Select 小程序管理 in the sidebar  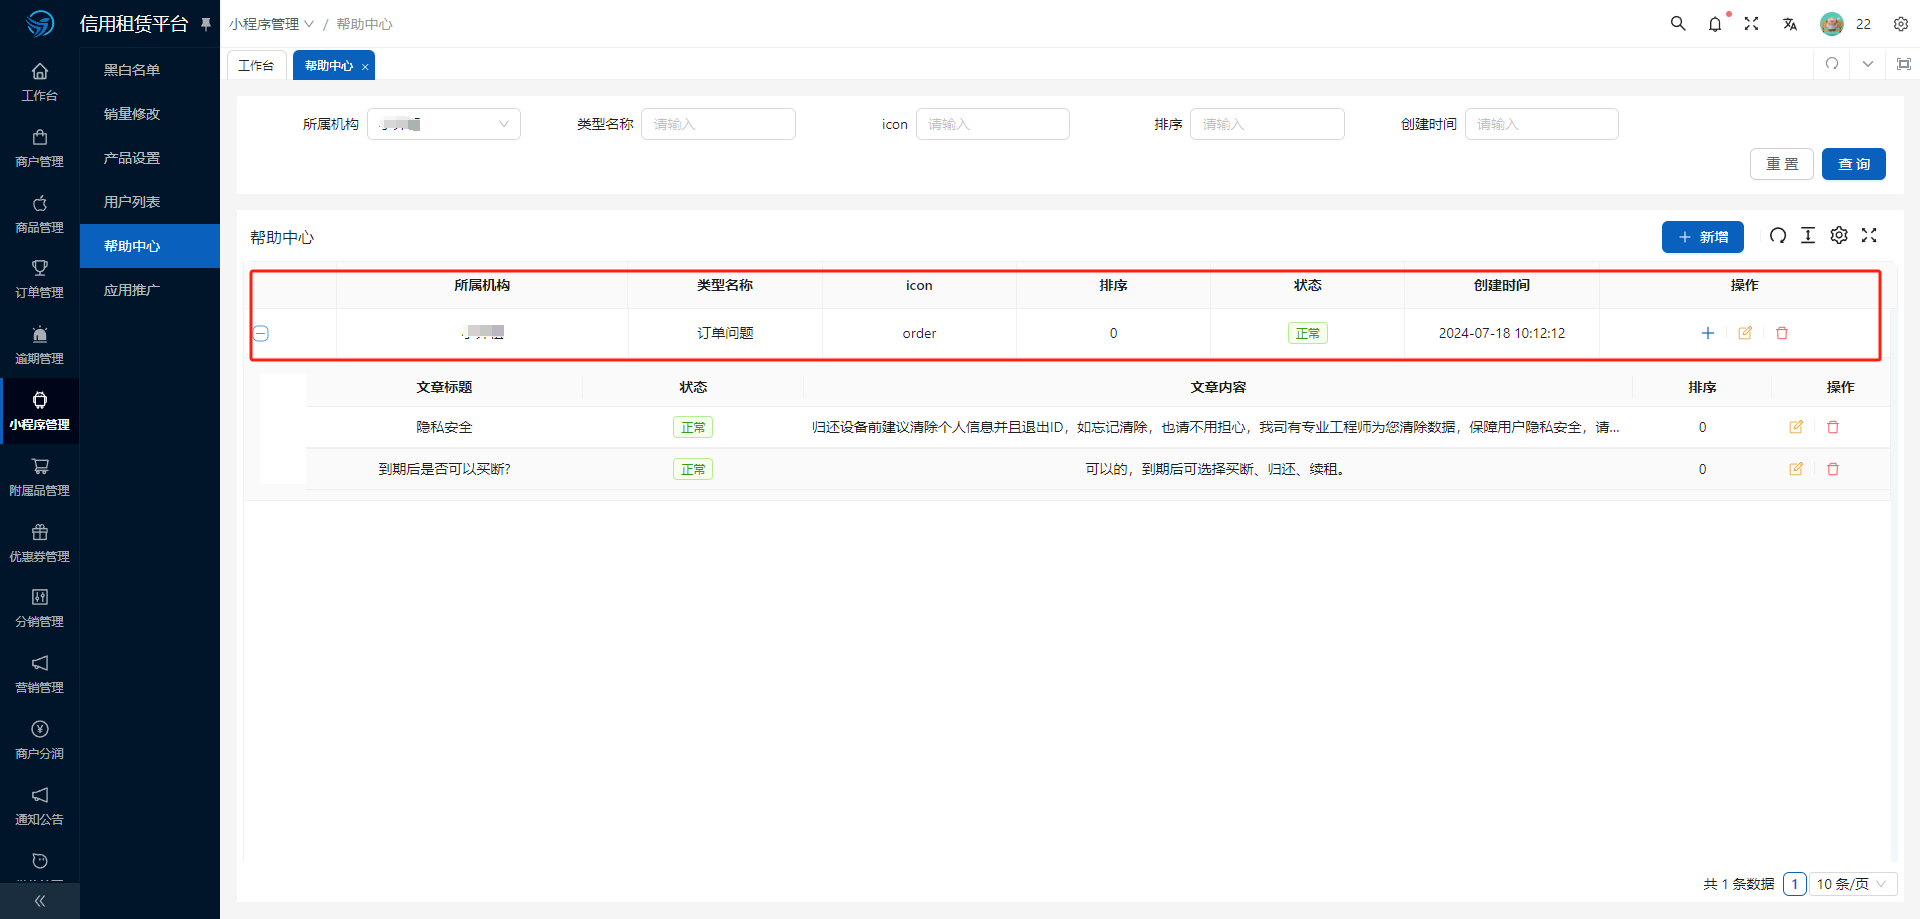[40, 411]
